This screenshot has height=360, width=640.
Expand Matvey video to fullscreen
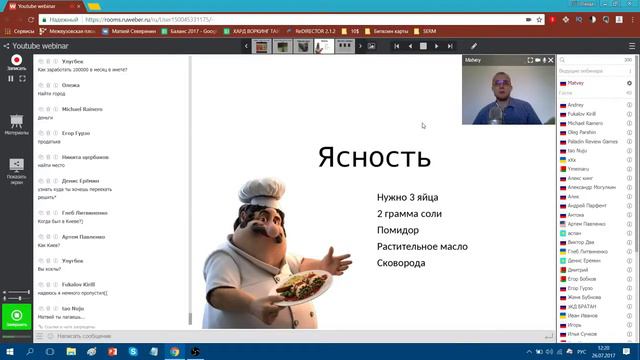(530, 60)
